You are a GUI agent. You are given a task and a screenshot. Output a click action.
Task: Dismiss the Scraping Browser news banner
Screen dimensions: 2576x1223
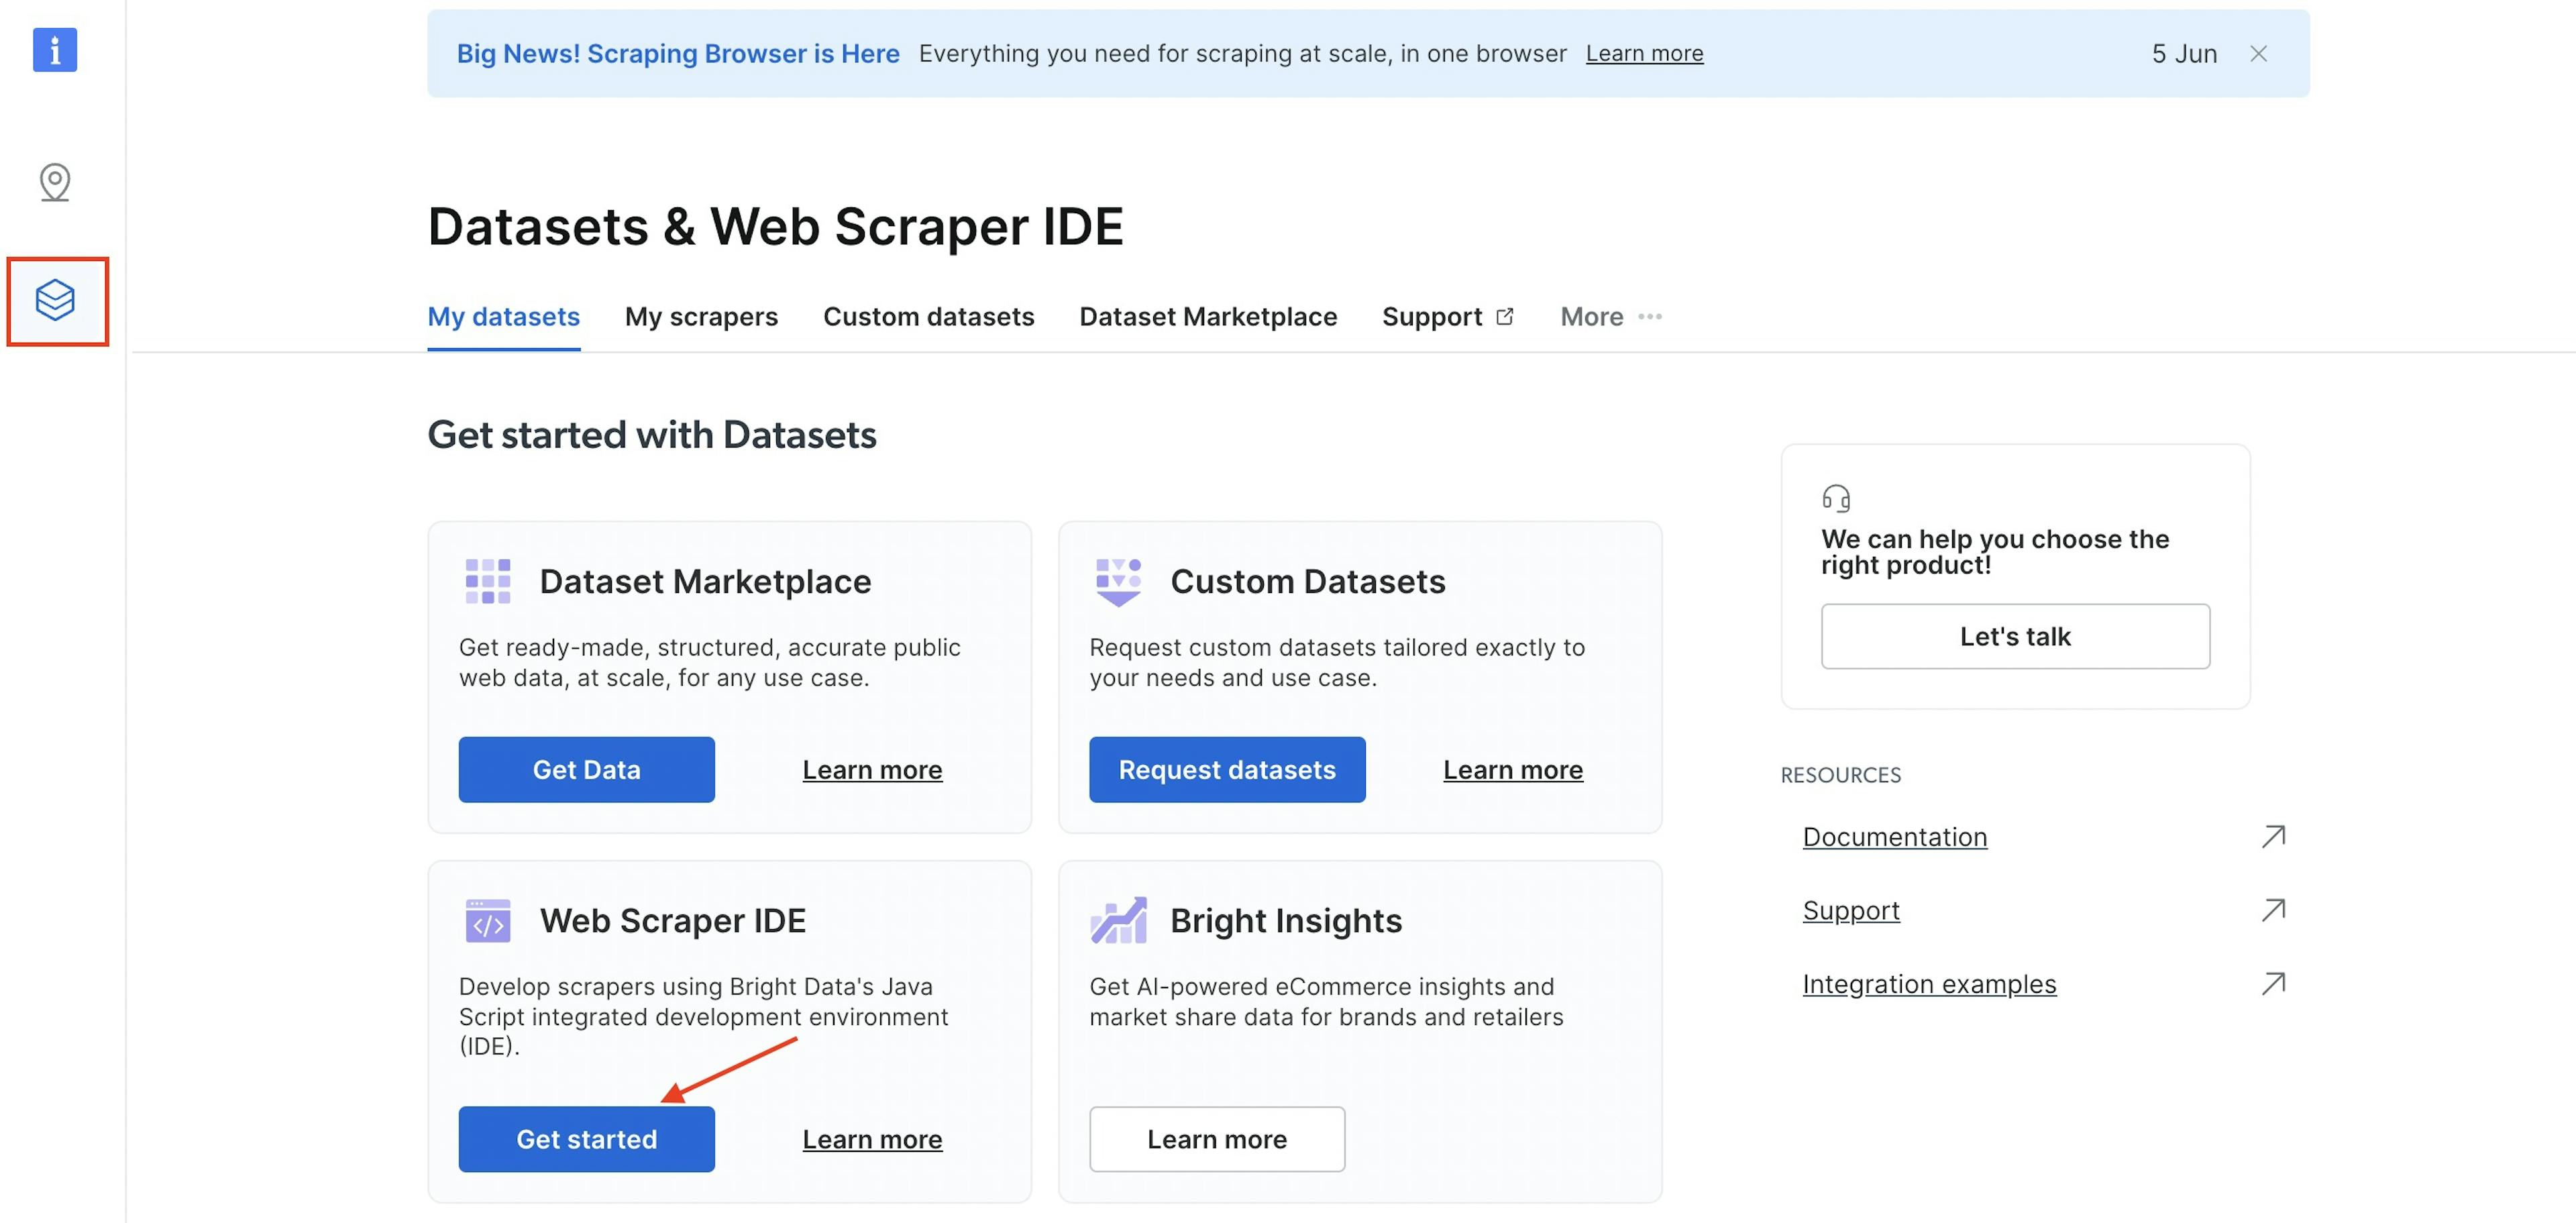coord(2258,54)
